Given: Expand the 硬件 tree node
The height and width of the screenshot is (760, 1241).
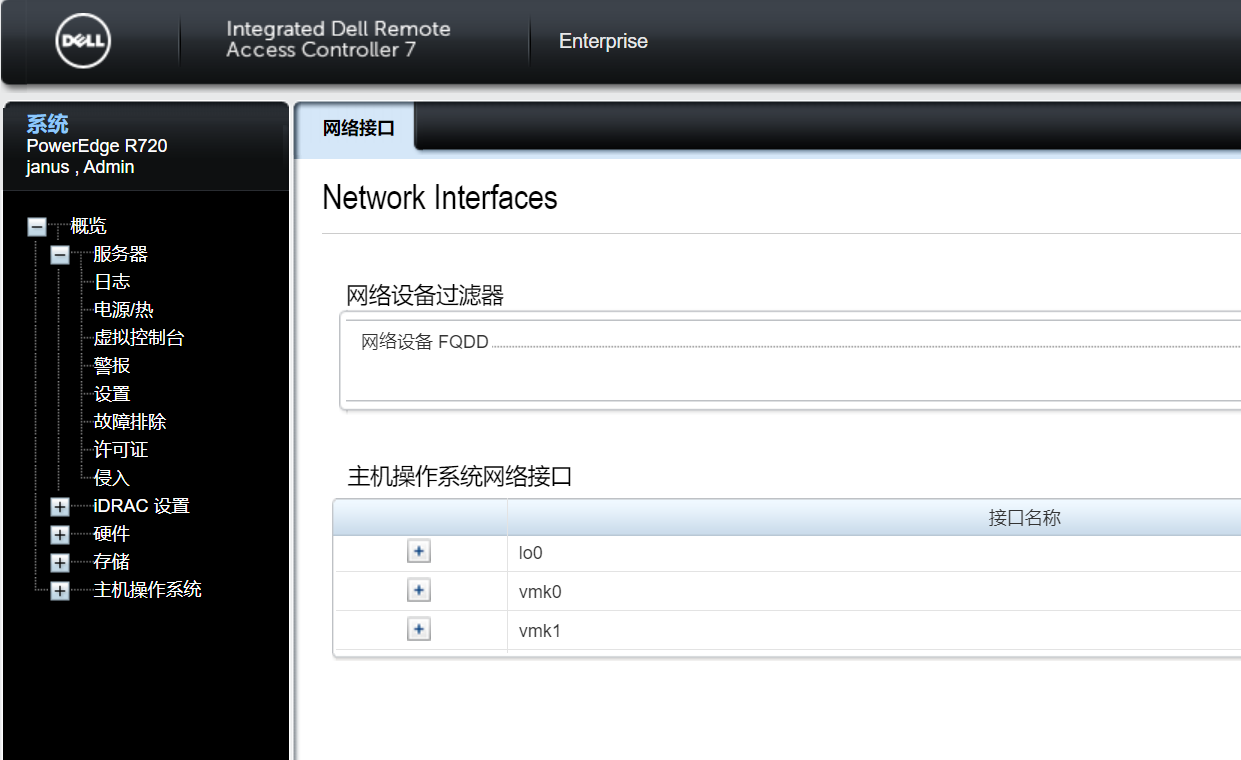Looking at the screenshot, I should 59,534.
